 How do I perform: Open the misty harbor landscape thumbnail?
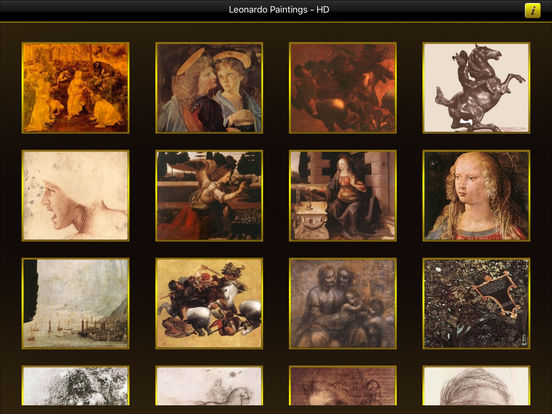pos(75,303)
